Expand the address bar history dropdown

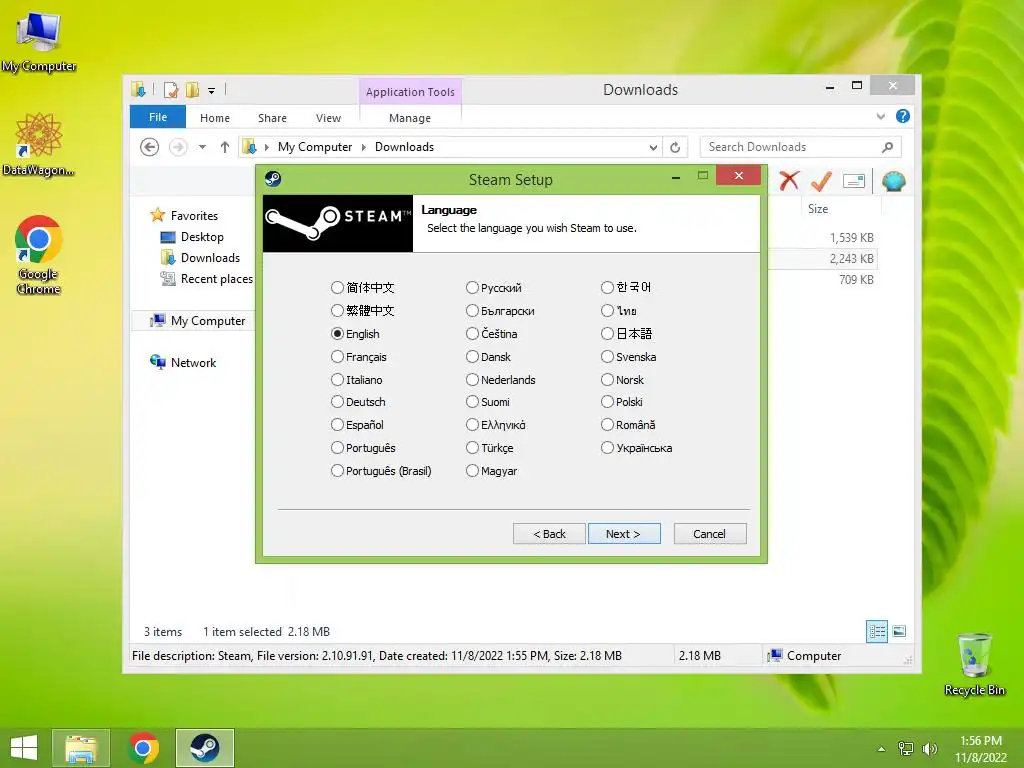pyautogui.click(x=653, y=148)
